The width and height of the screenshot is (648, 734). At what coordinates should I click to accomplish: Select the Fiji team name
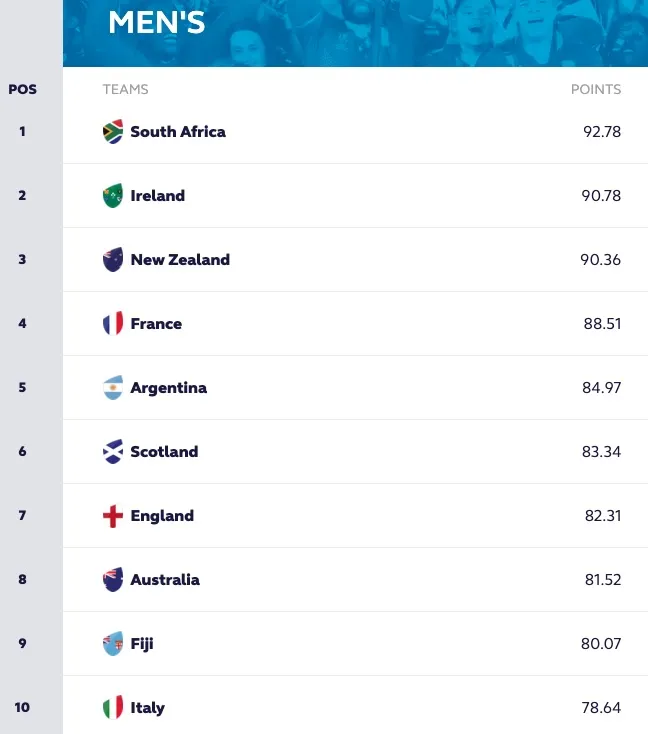142,644
